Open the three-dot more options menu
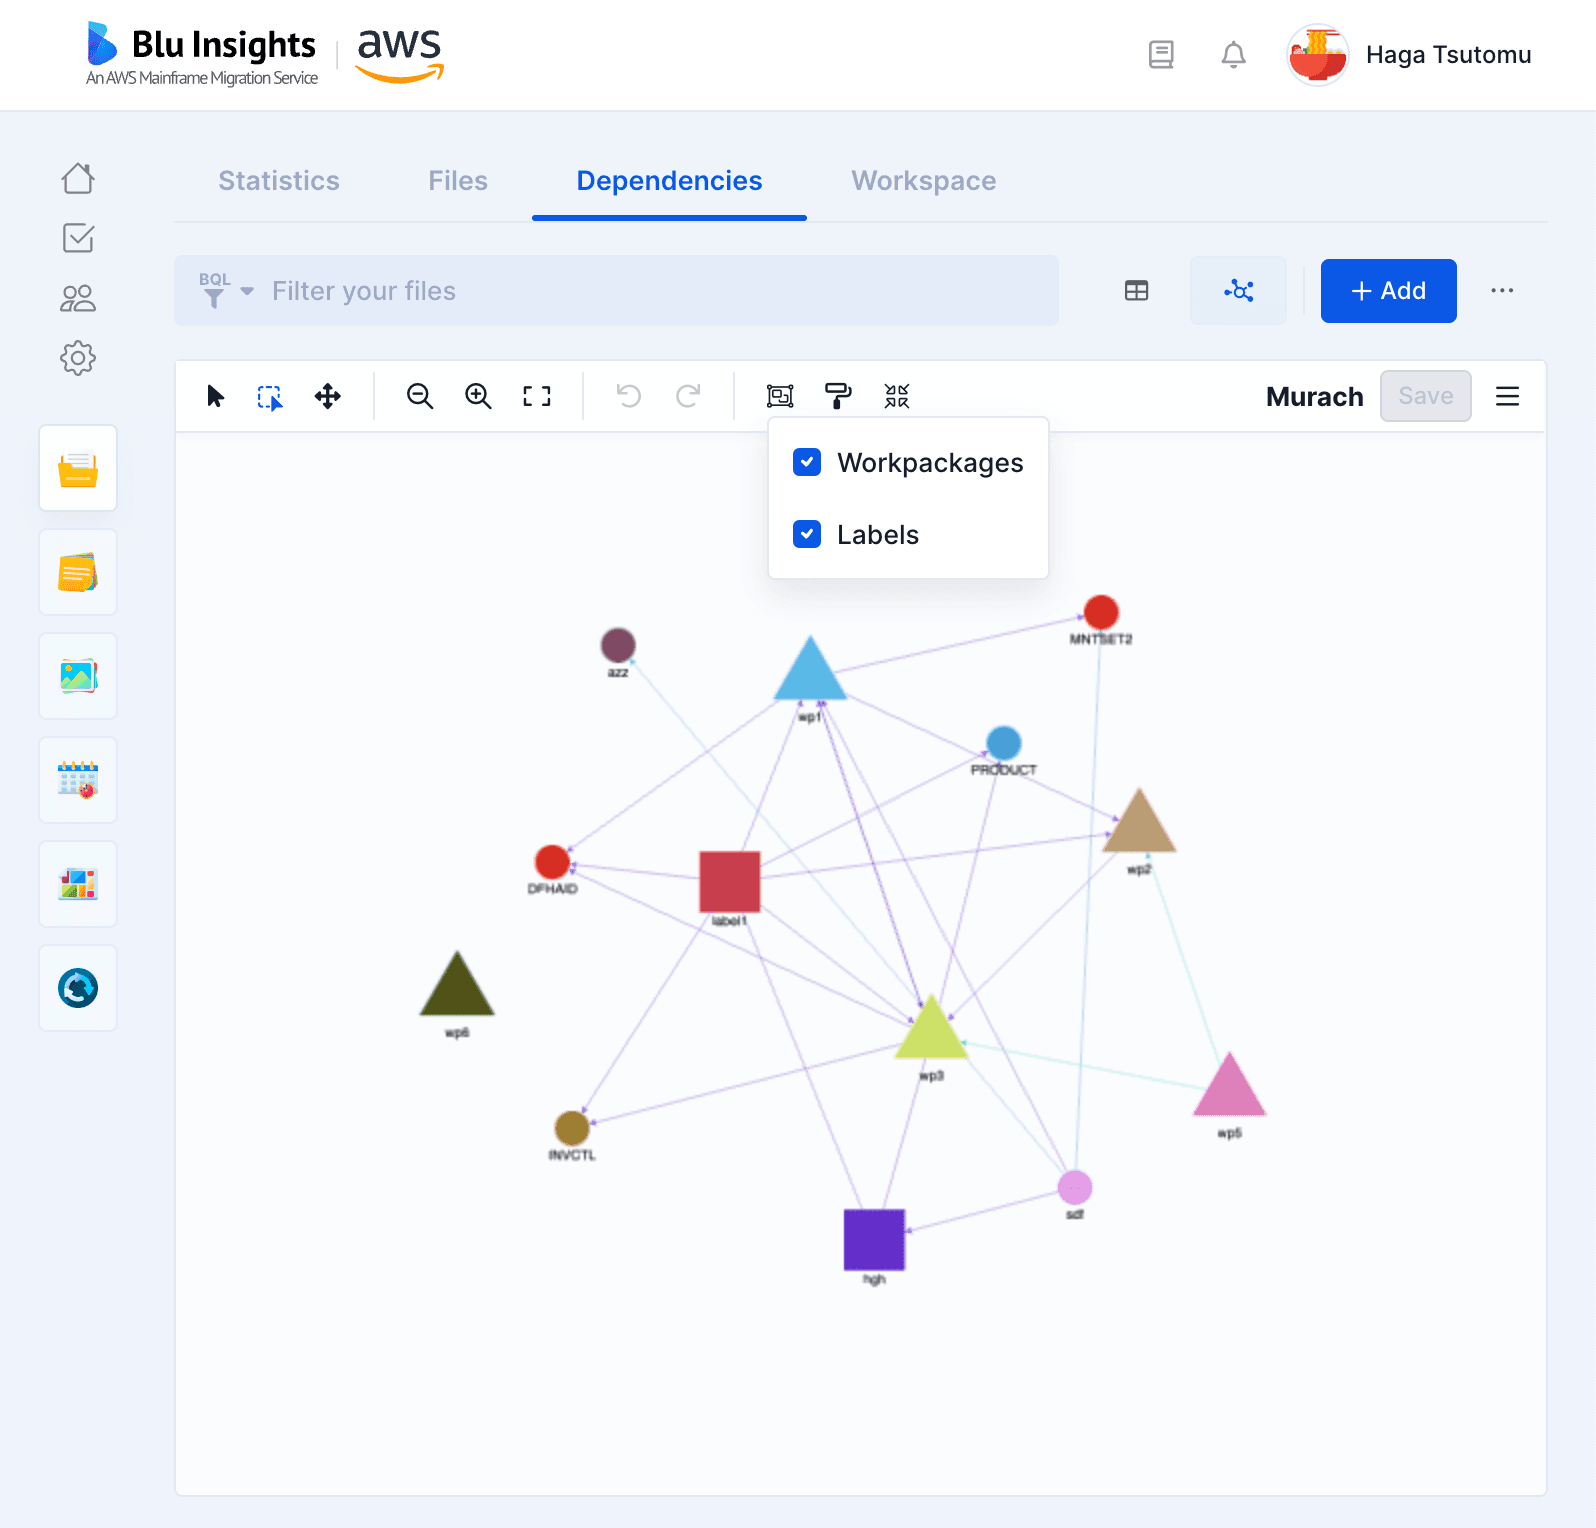This screenshot has width=1596, height=1528. (x=1502, y=291)
